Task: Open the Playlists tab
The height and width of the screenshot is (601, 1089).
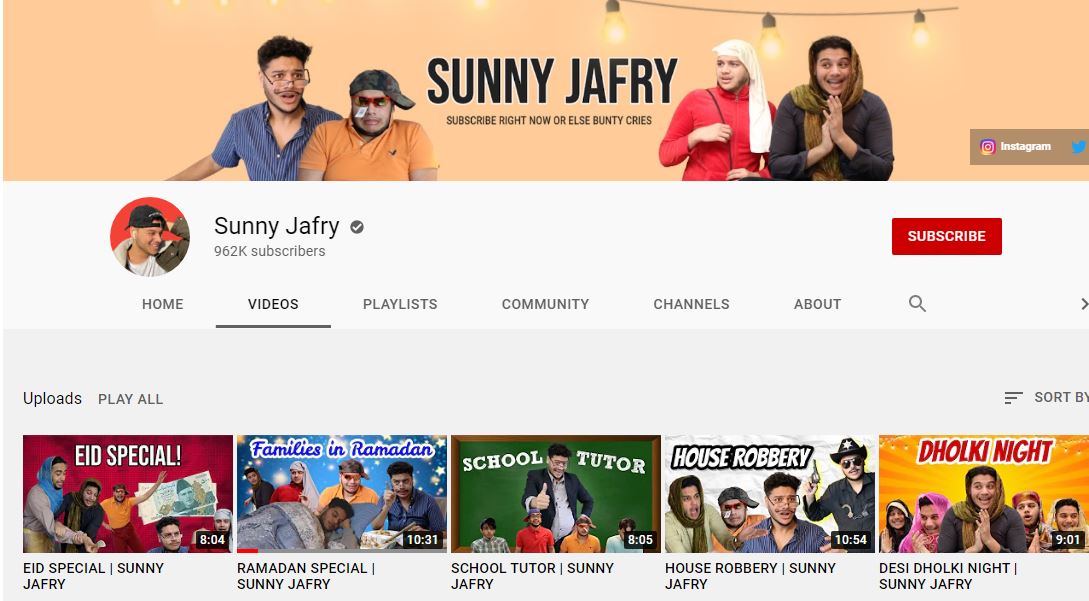Action: [x=400, y=304]
